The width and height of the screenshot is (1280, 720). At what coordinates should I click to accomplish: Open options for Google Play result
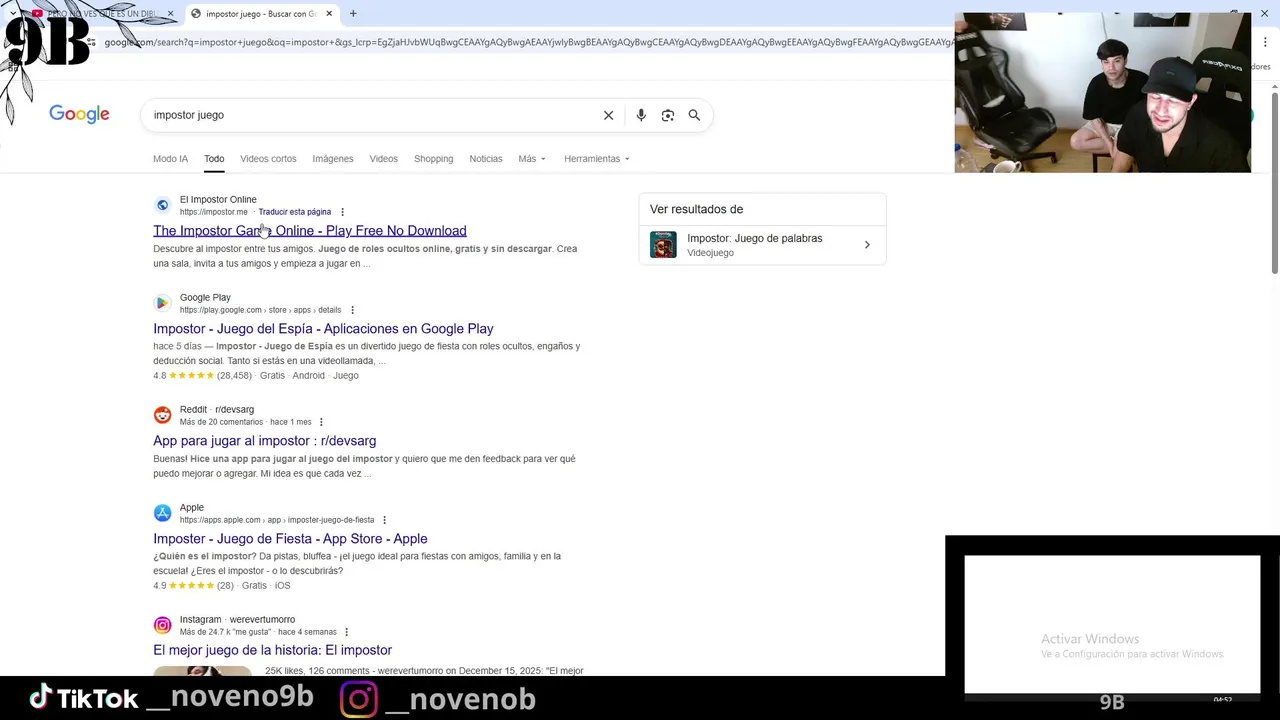tap(352, 310)
